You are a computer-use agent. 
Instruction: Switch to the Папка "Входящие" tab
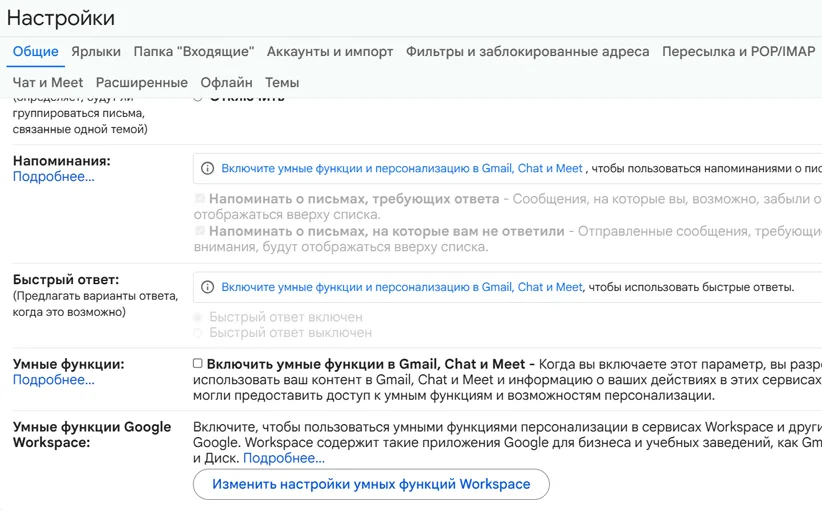[194, 52]
